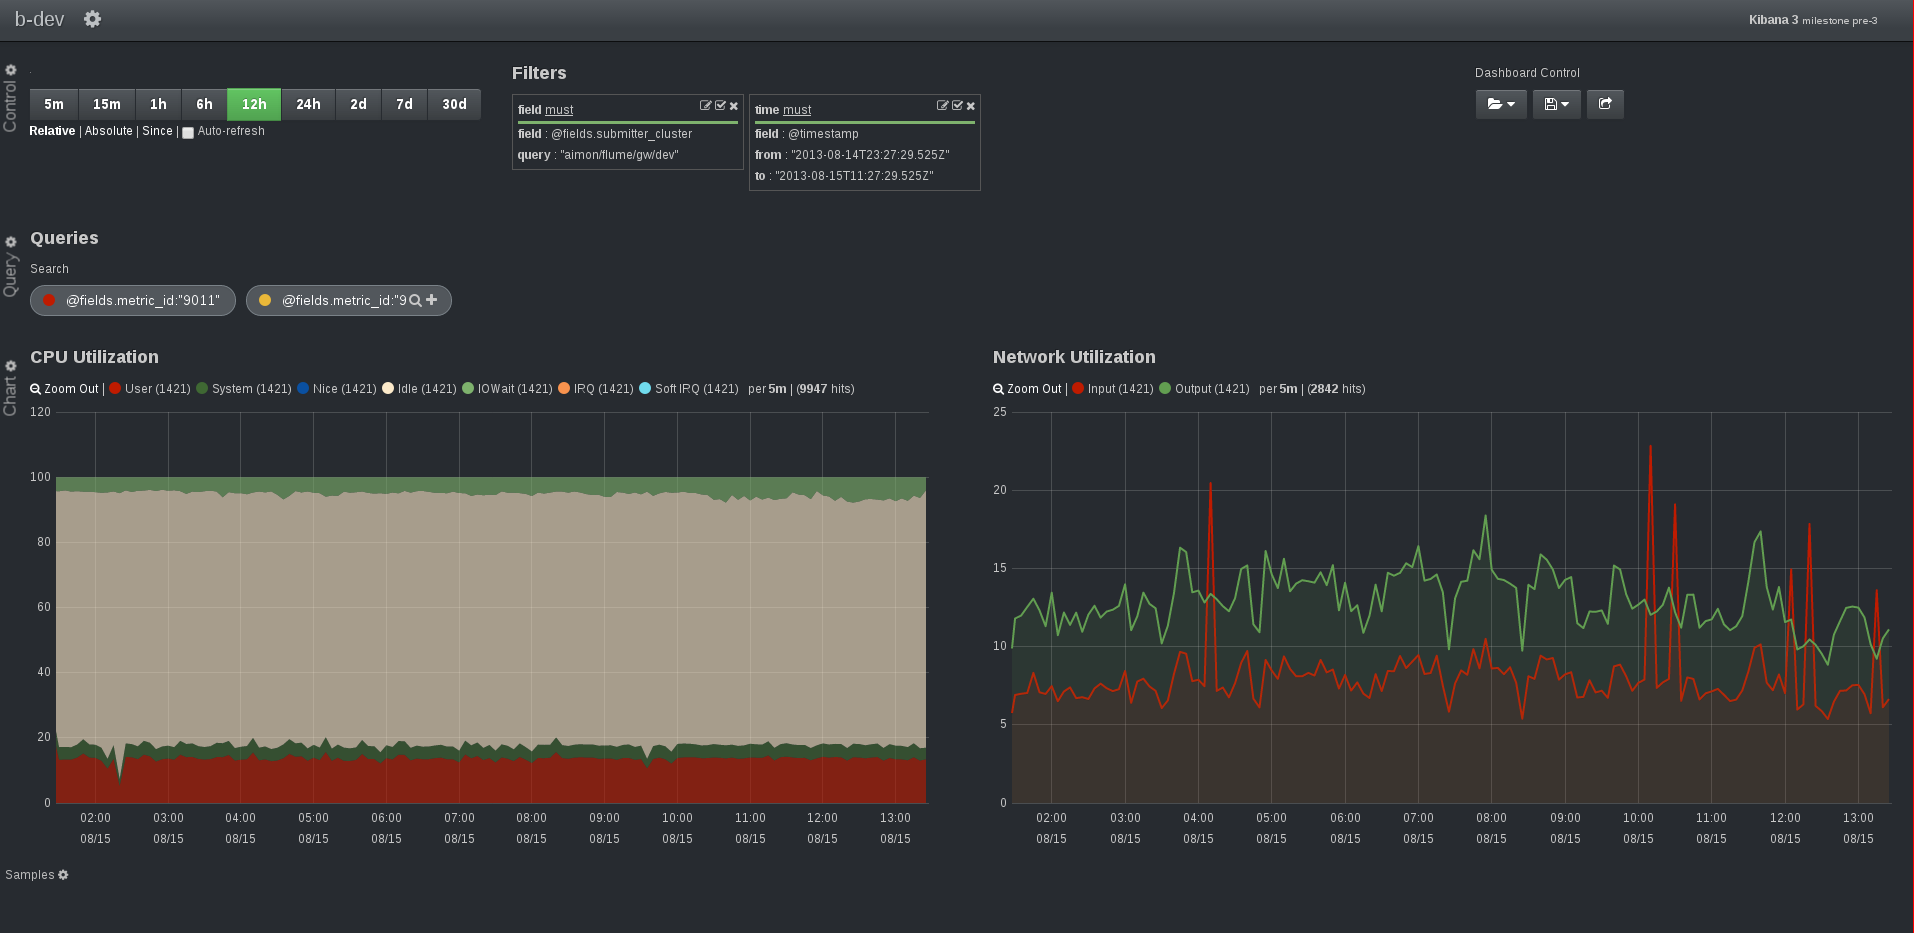
Task: Click the CPU Utilization panel title
Action: (x=94, y=357)
